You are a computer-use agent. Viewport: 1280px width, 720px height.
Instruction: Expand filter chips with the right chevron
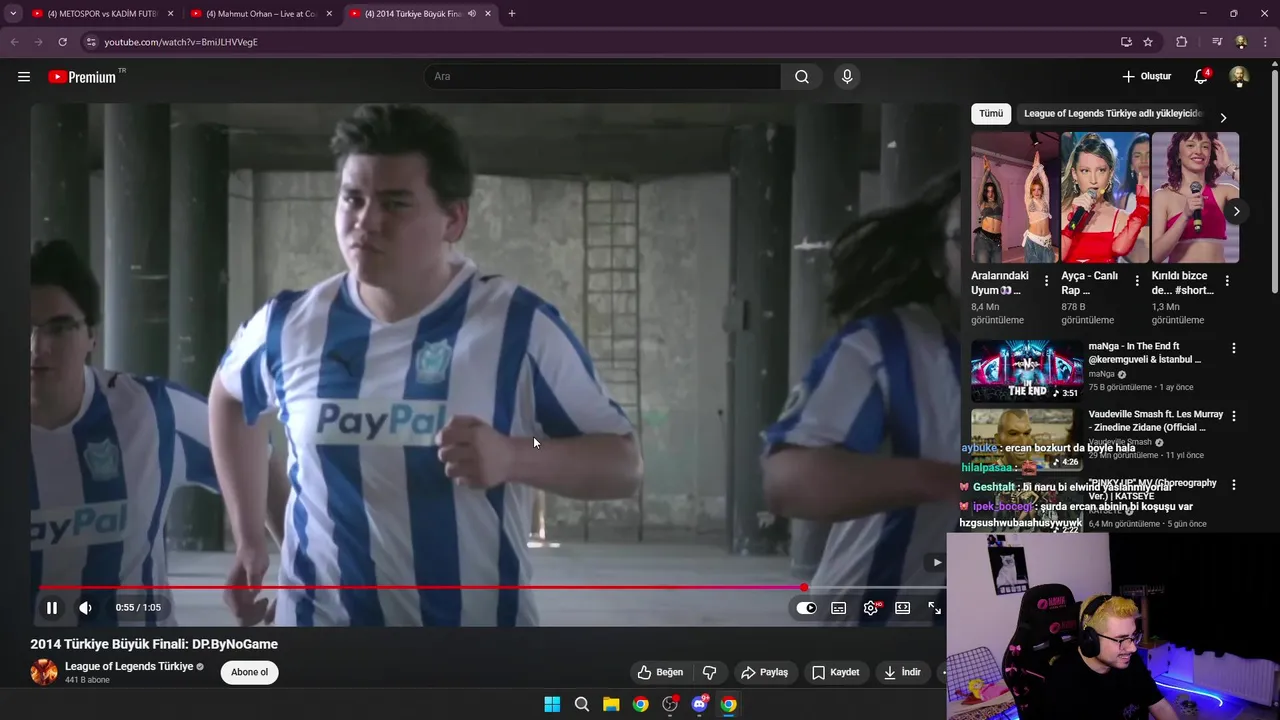tap(1223, 117)
